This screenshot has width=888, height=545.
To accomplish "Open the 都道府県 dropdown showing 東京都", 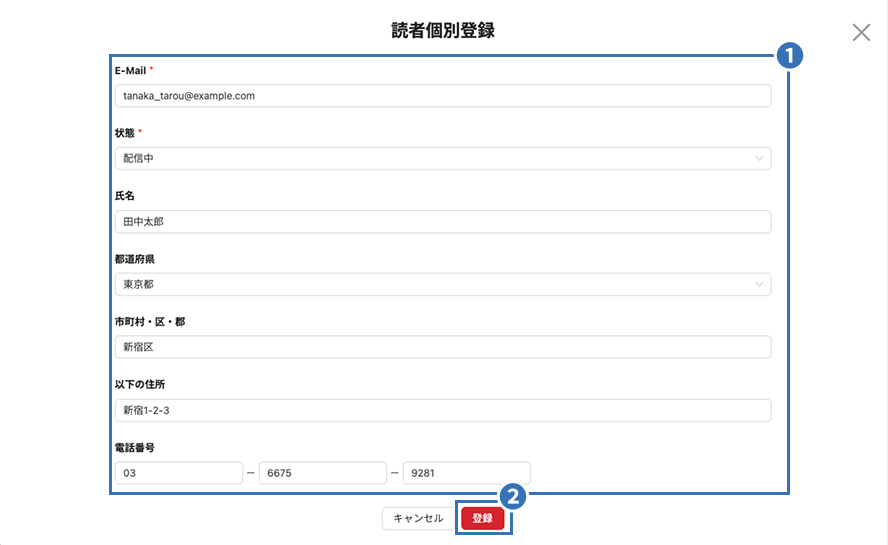I will click(442, 284).
